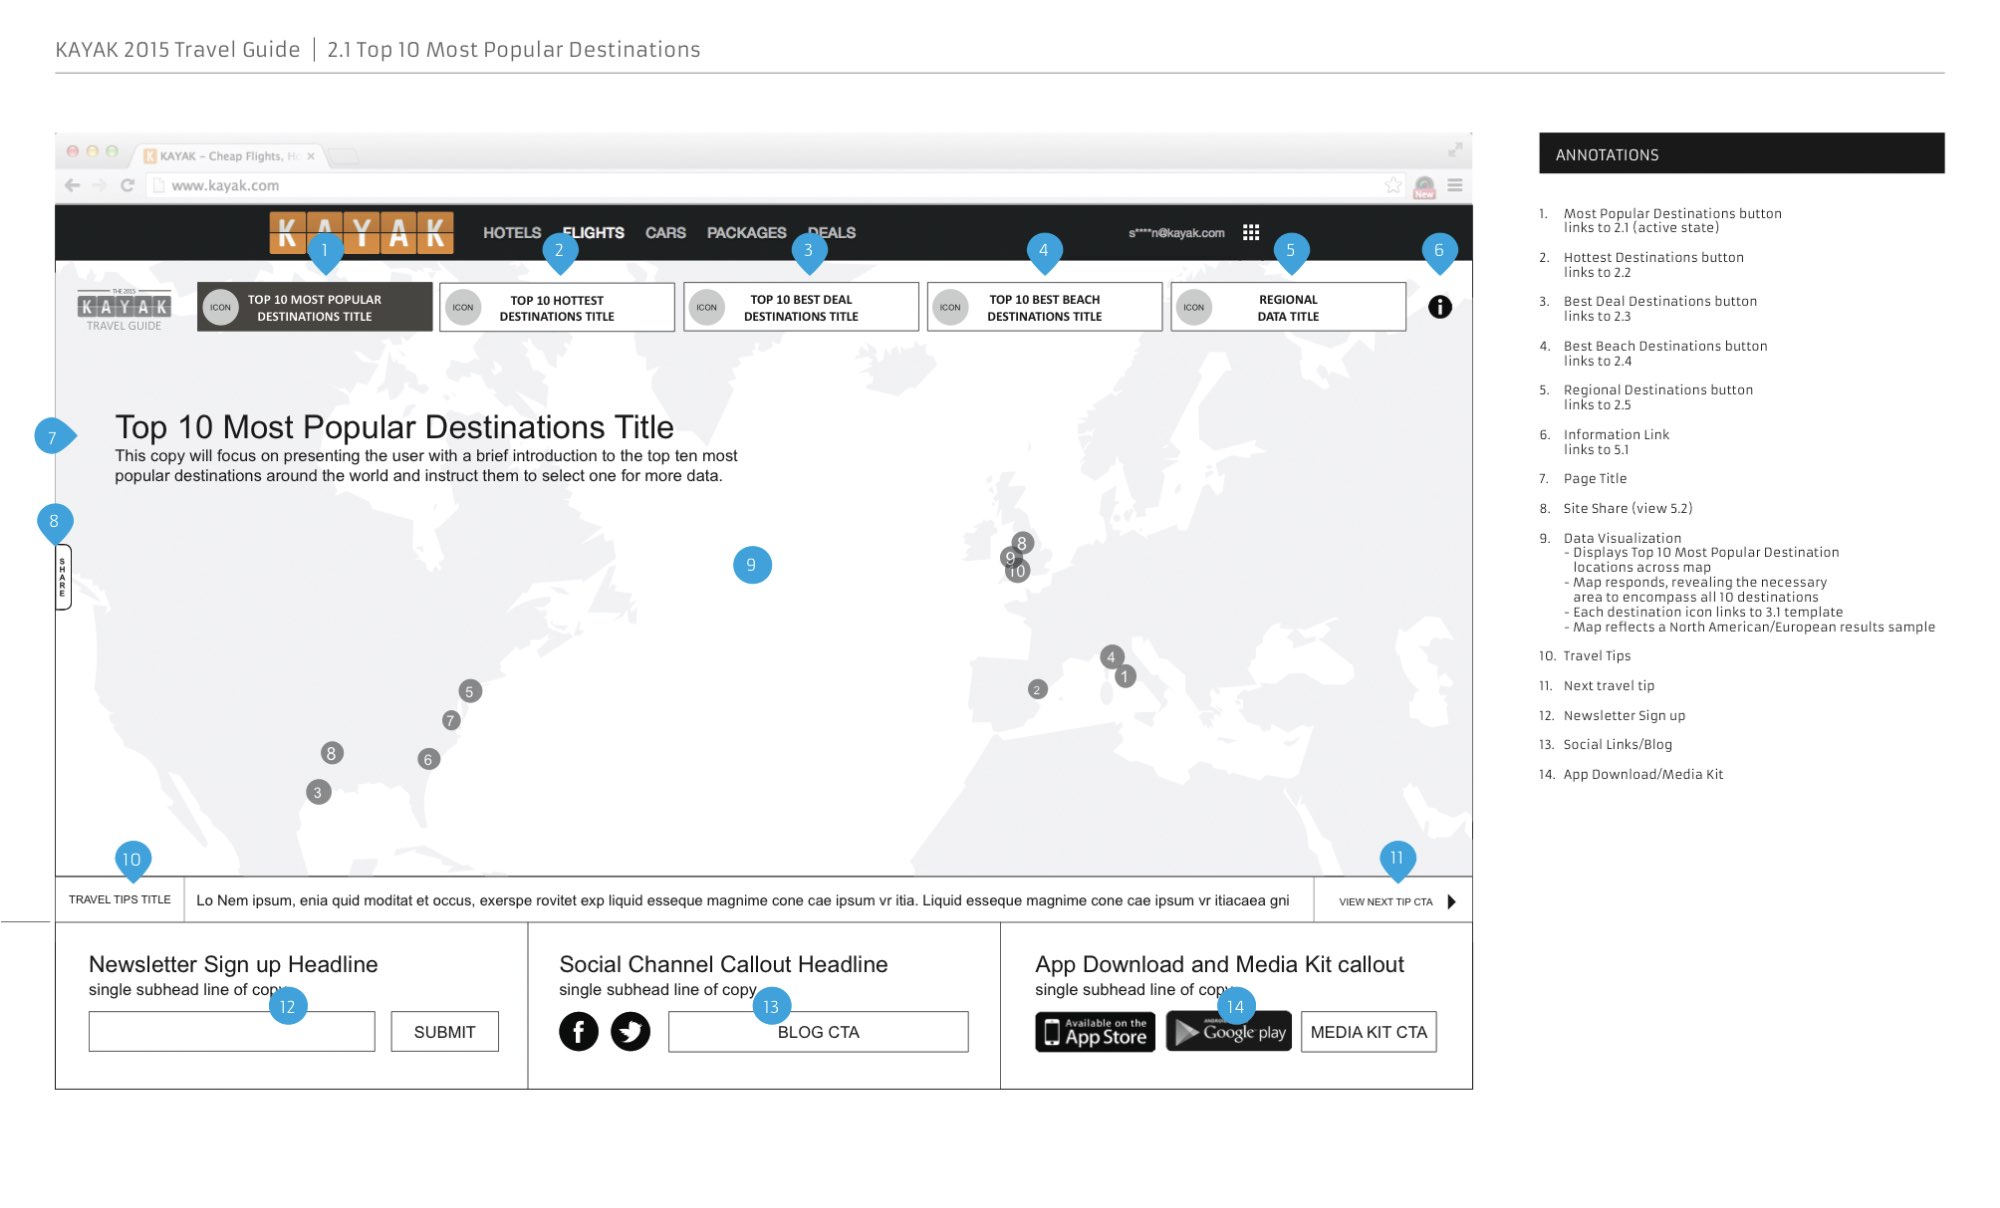Reload the page with the browser refresh icon

tap(127, 185)
